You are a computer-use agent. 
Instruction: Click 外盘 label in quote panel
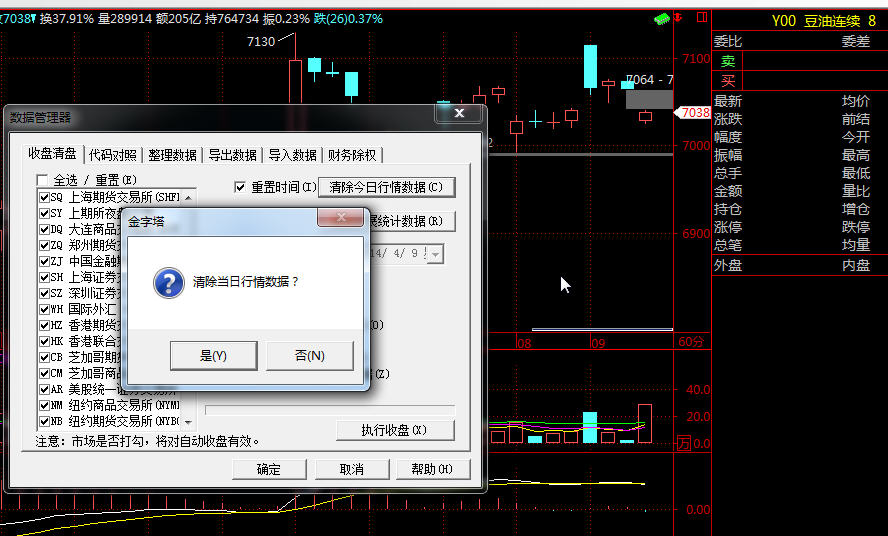click(x=728, y=265)
